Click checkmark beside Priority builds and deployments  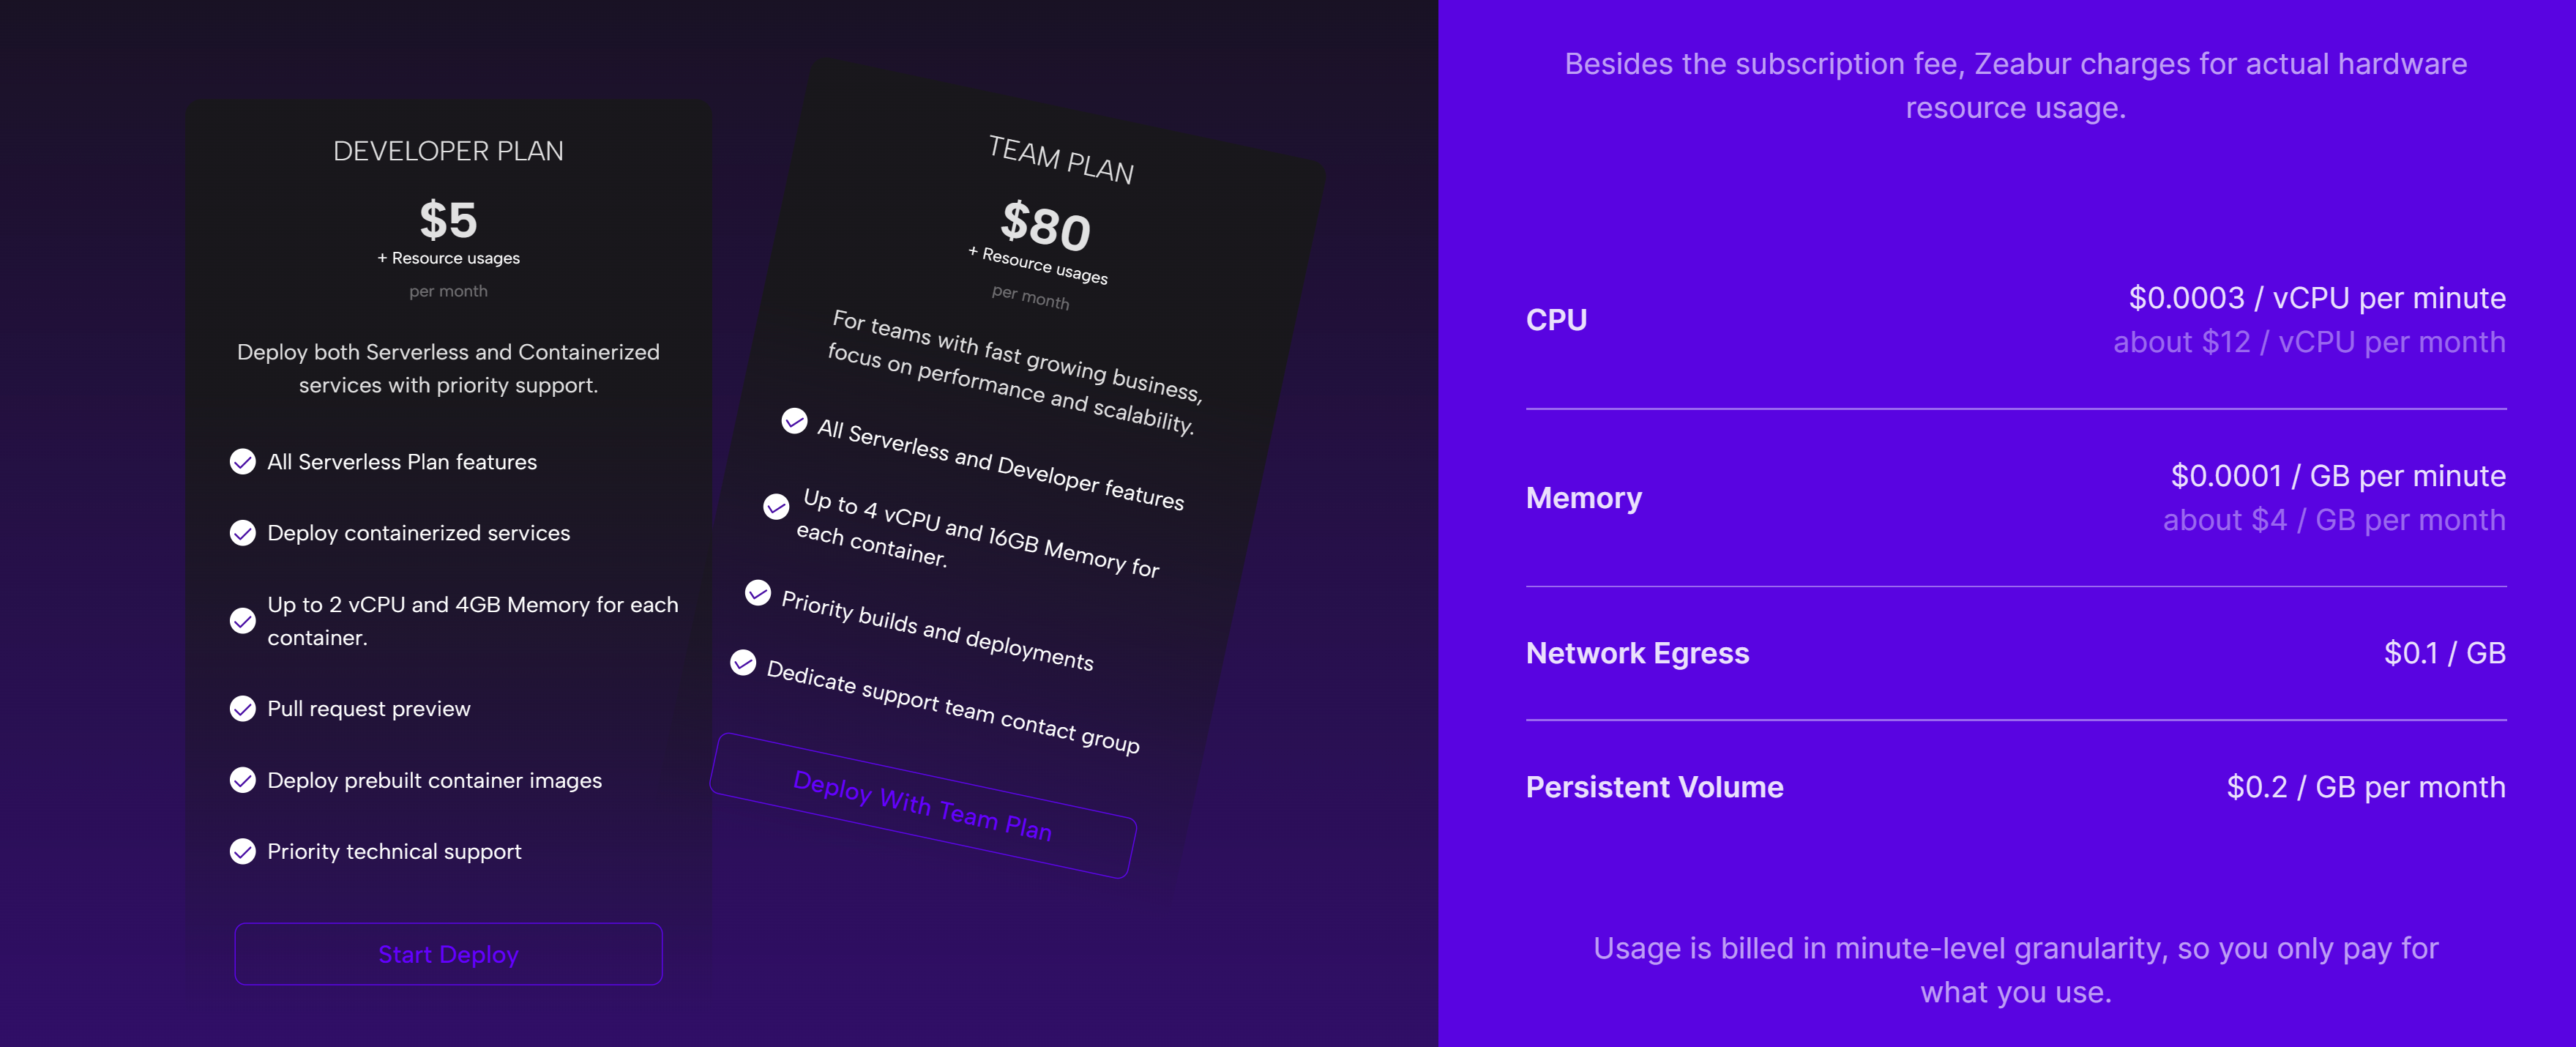pos(758,593)
